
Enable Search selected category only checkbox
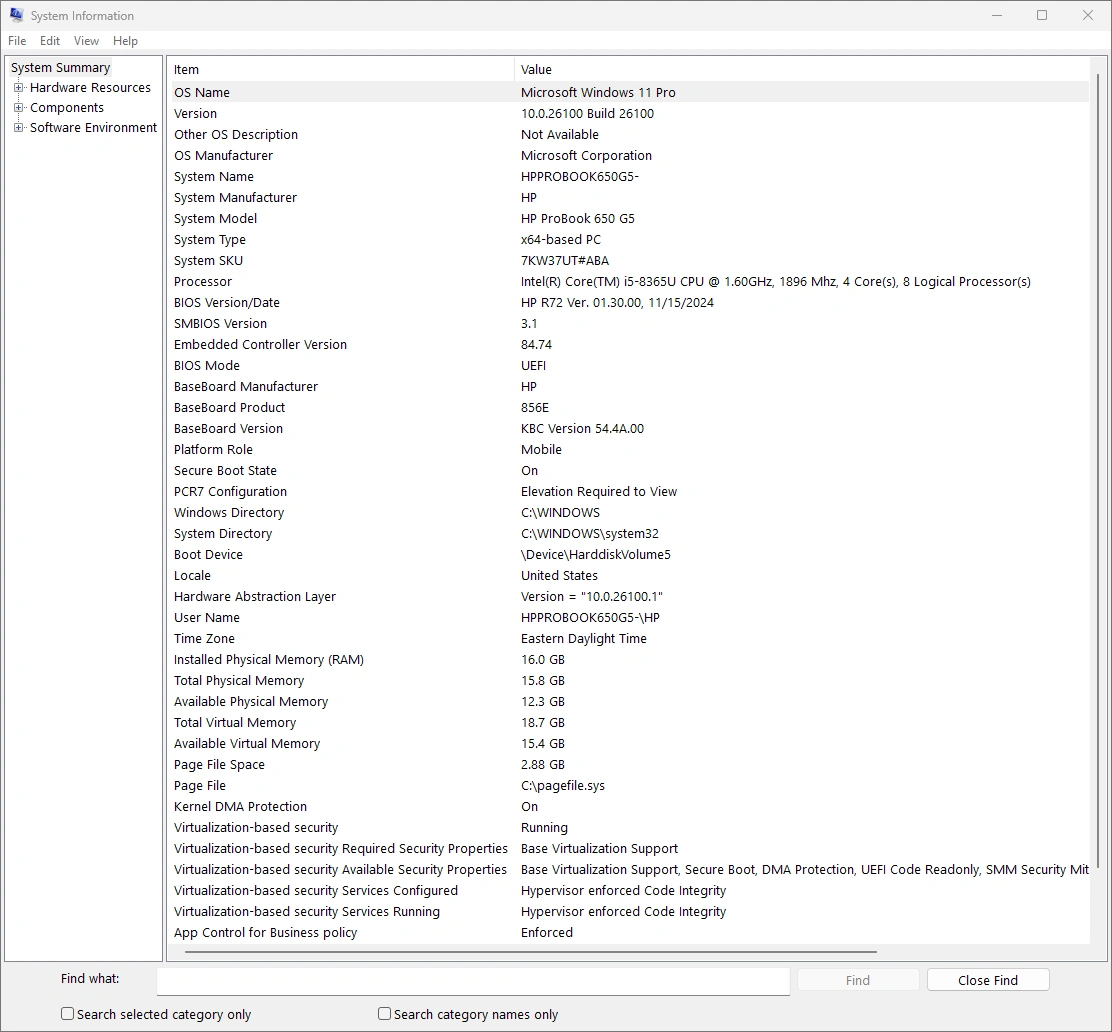[x=68, y=1013]
